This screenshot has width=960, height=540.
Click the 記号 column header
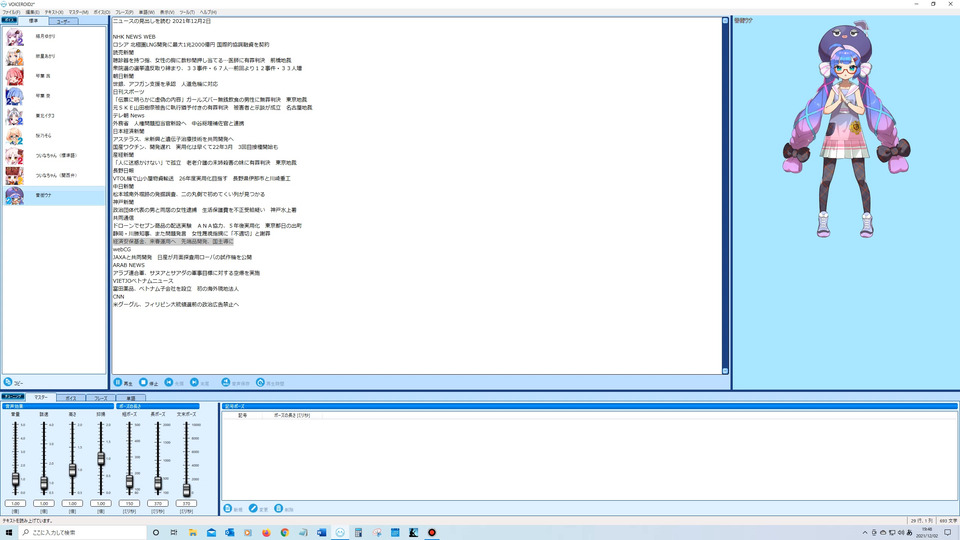pyautogui.click(x=243, y=415)
